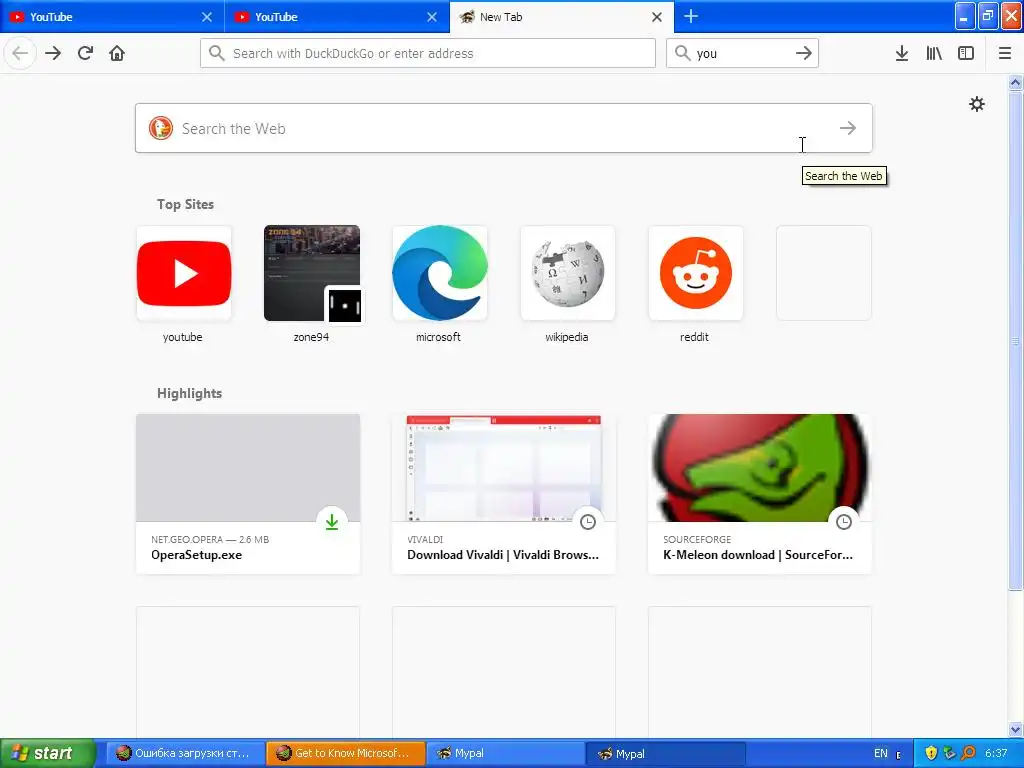Screen dimensions: 1024x768
Task: Reload the current page
Action: (x=85, y=53)
